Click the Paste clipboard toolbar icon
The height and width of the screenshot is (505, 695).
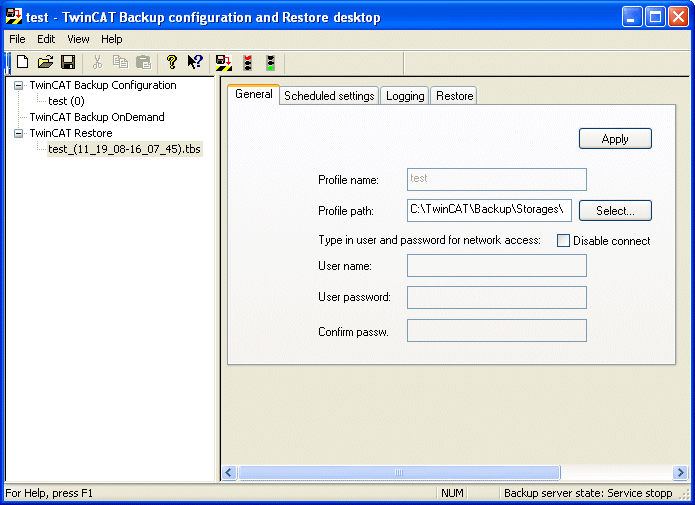[143, 62]
